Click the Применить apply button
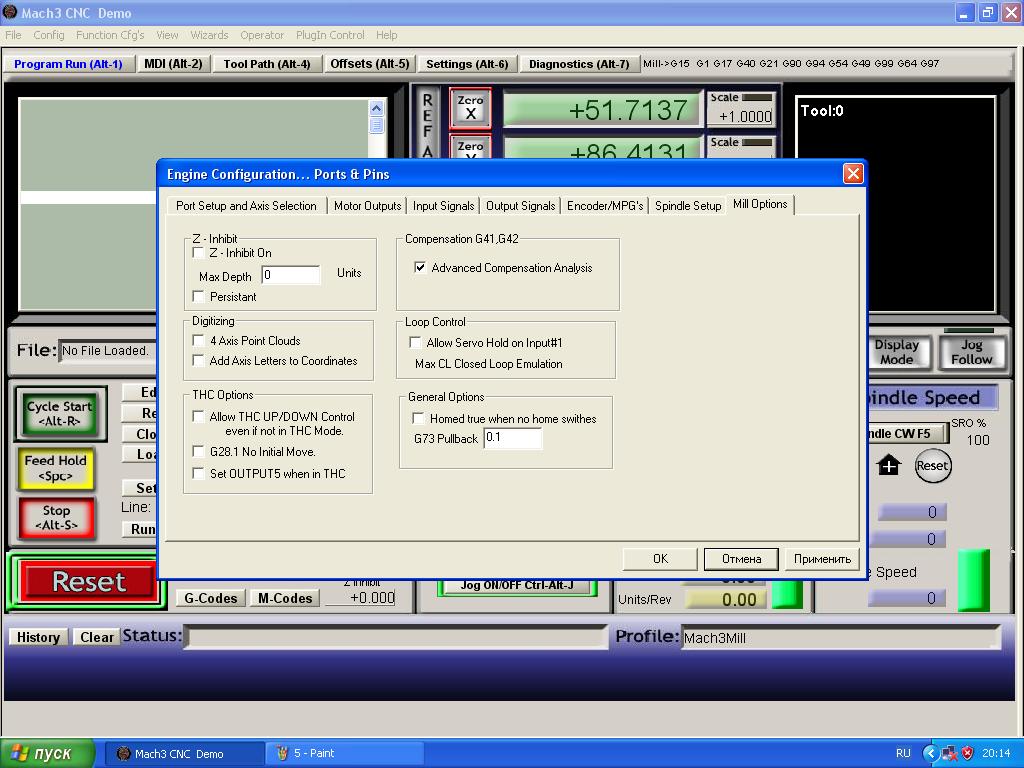The width and height of the screenshot is (1024, 768). (x=822, y=559)
